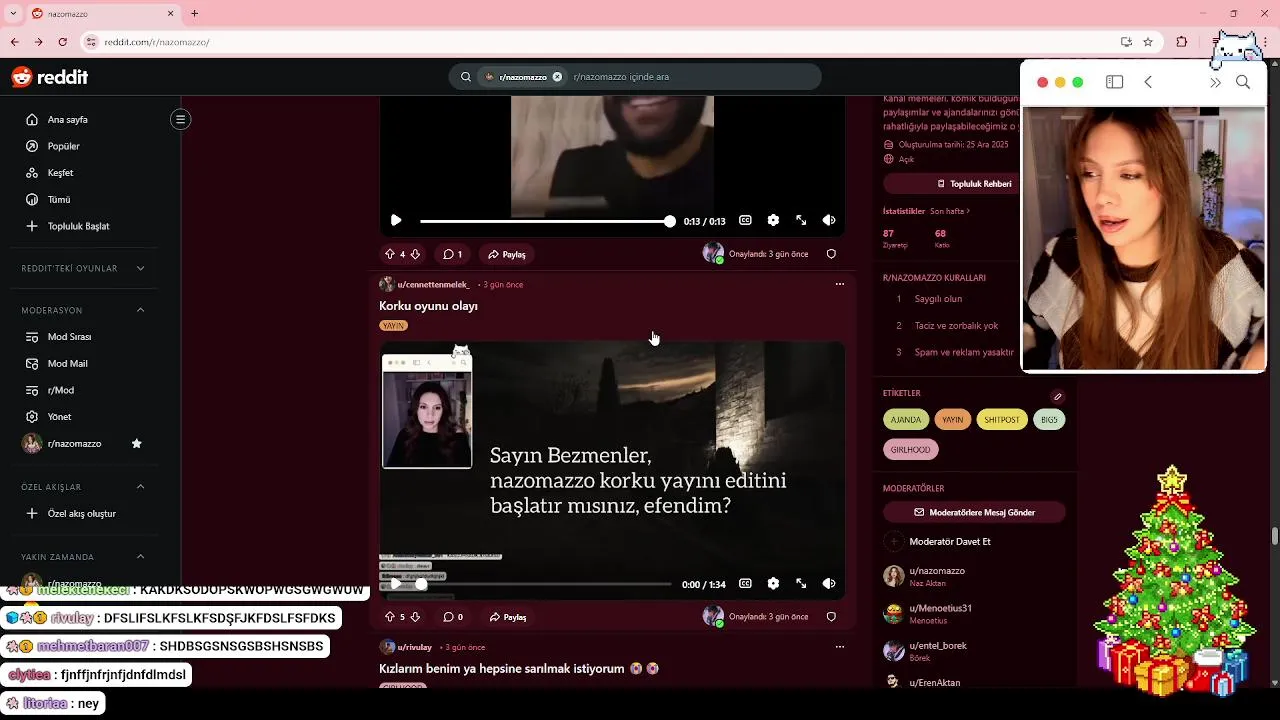Open r/Mod link
1280x720 pixels.
pyautogui.click(x=61, y=390)
